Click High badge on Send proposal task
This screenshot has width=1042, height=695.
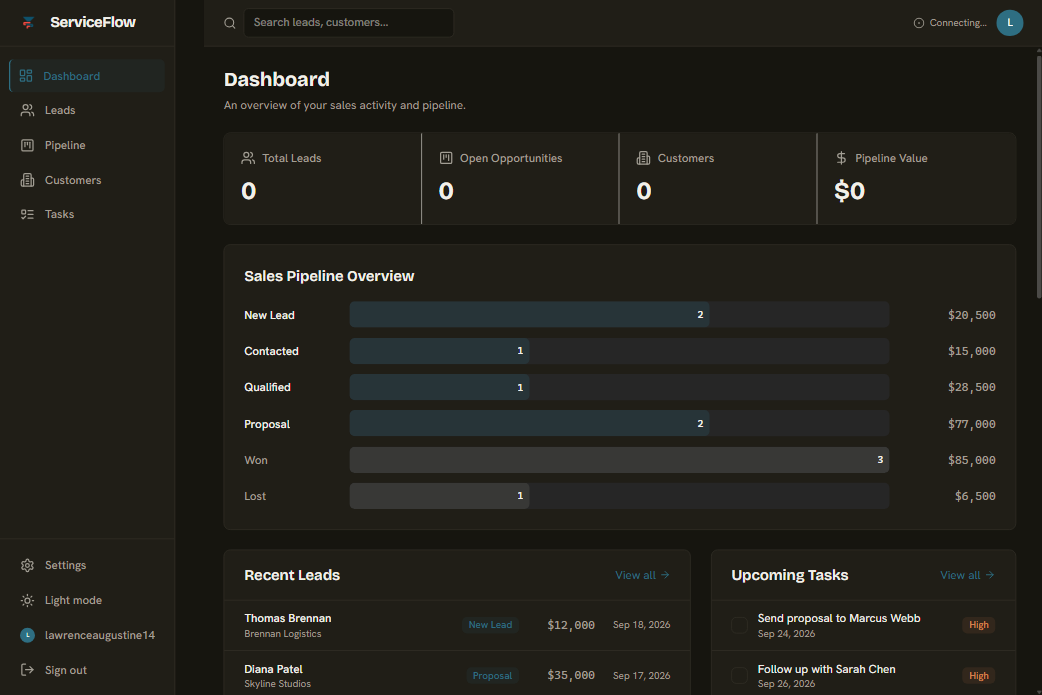pyautogui.click(x=979, y=625)
